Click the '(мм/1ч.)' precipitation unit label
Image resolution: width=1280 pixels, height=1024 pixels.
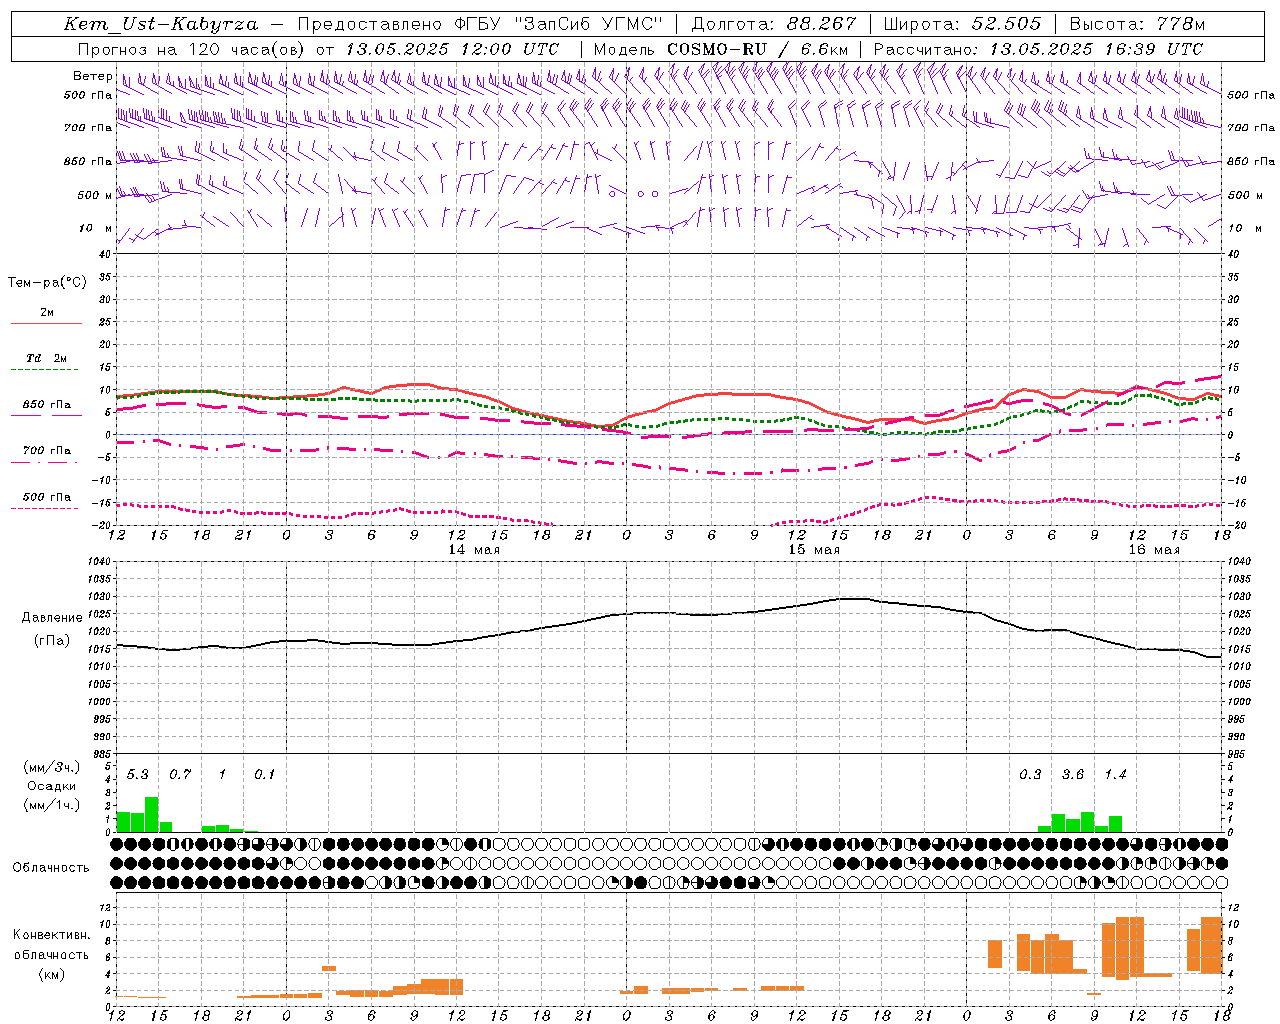[x=52, y=805]
